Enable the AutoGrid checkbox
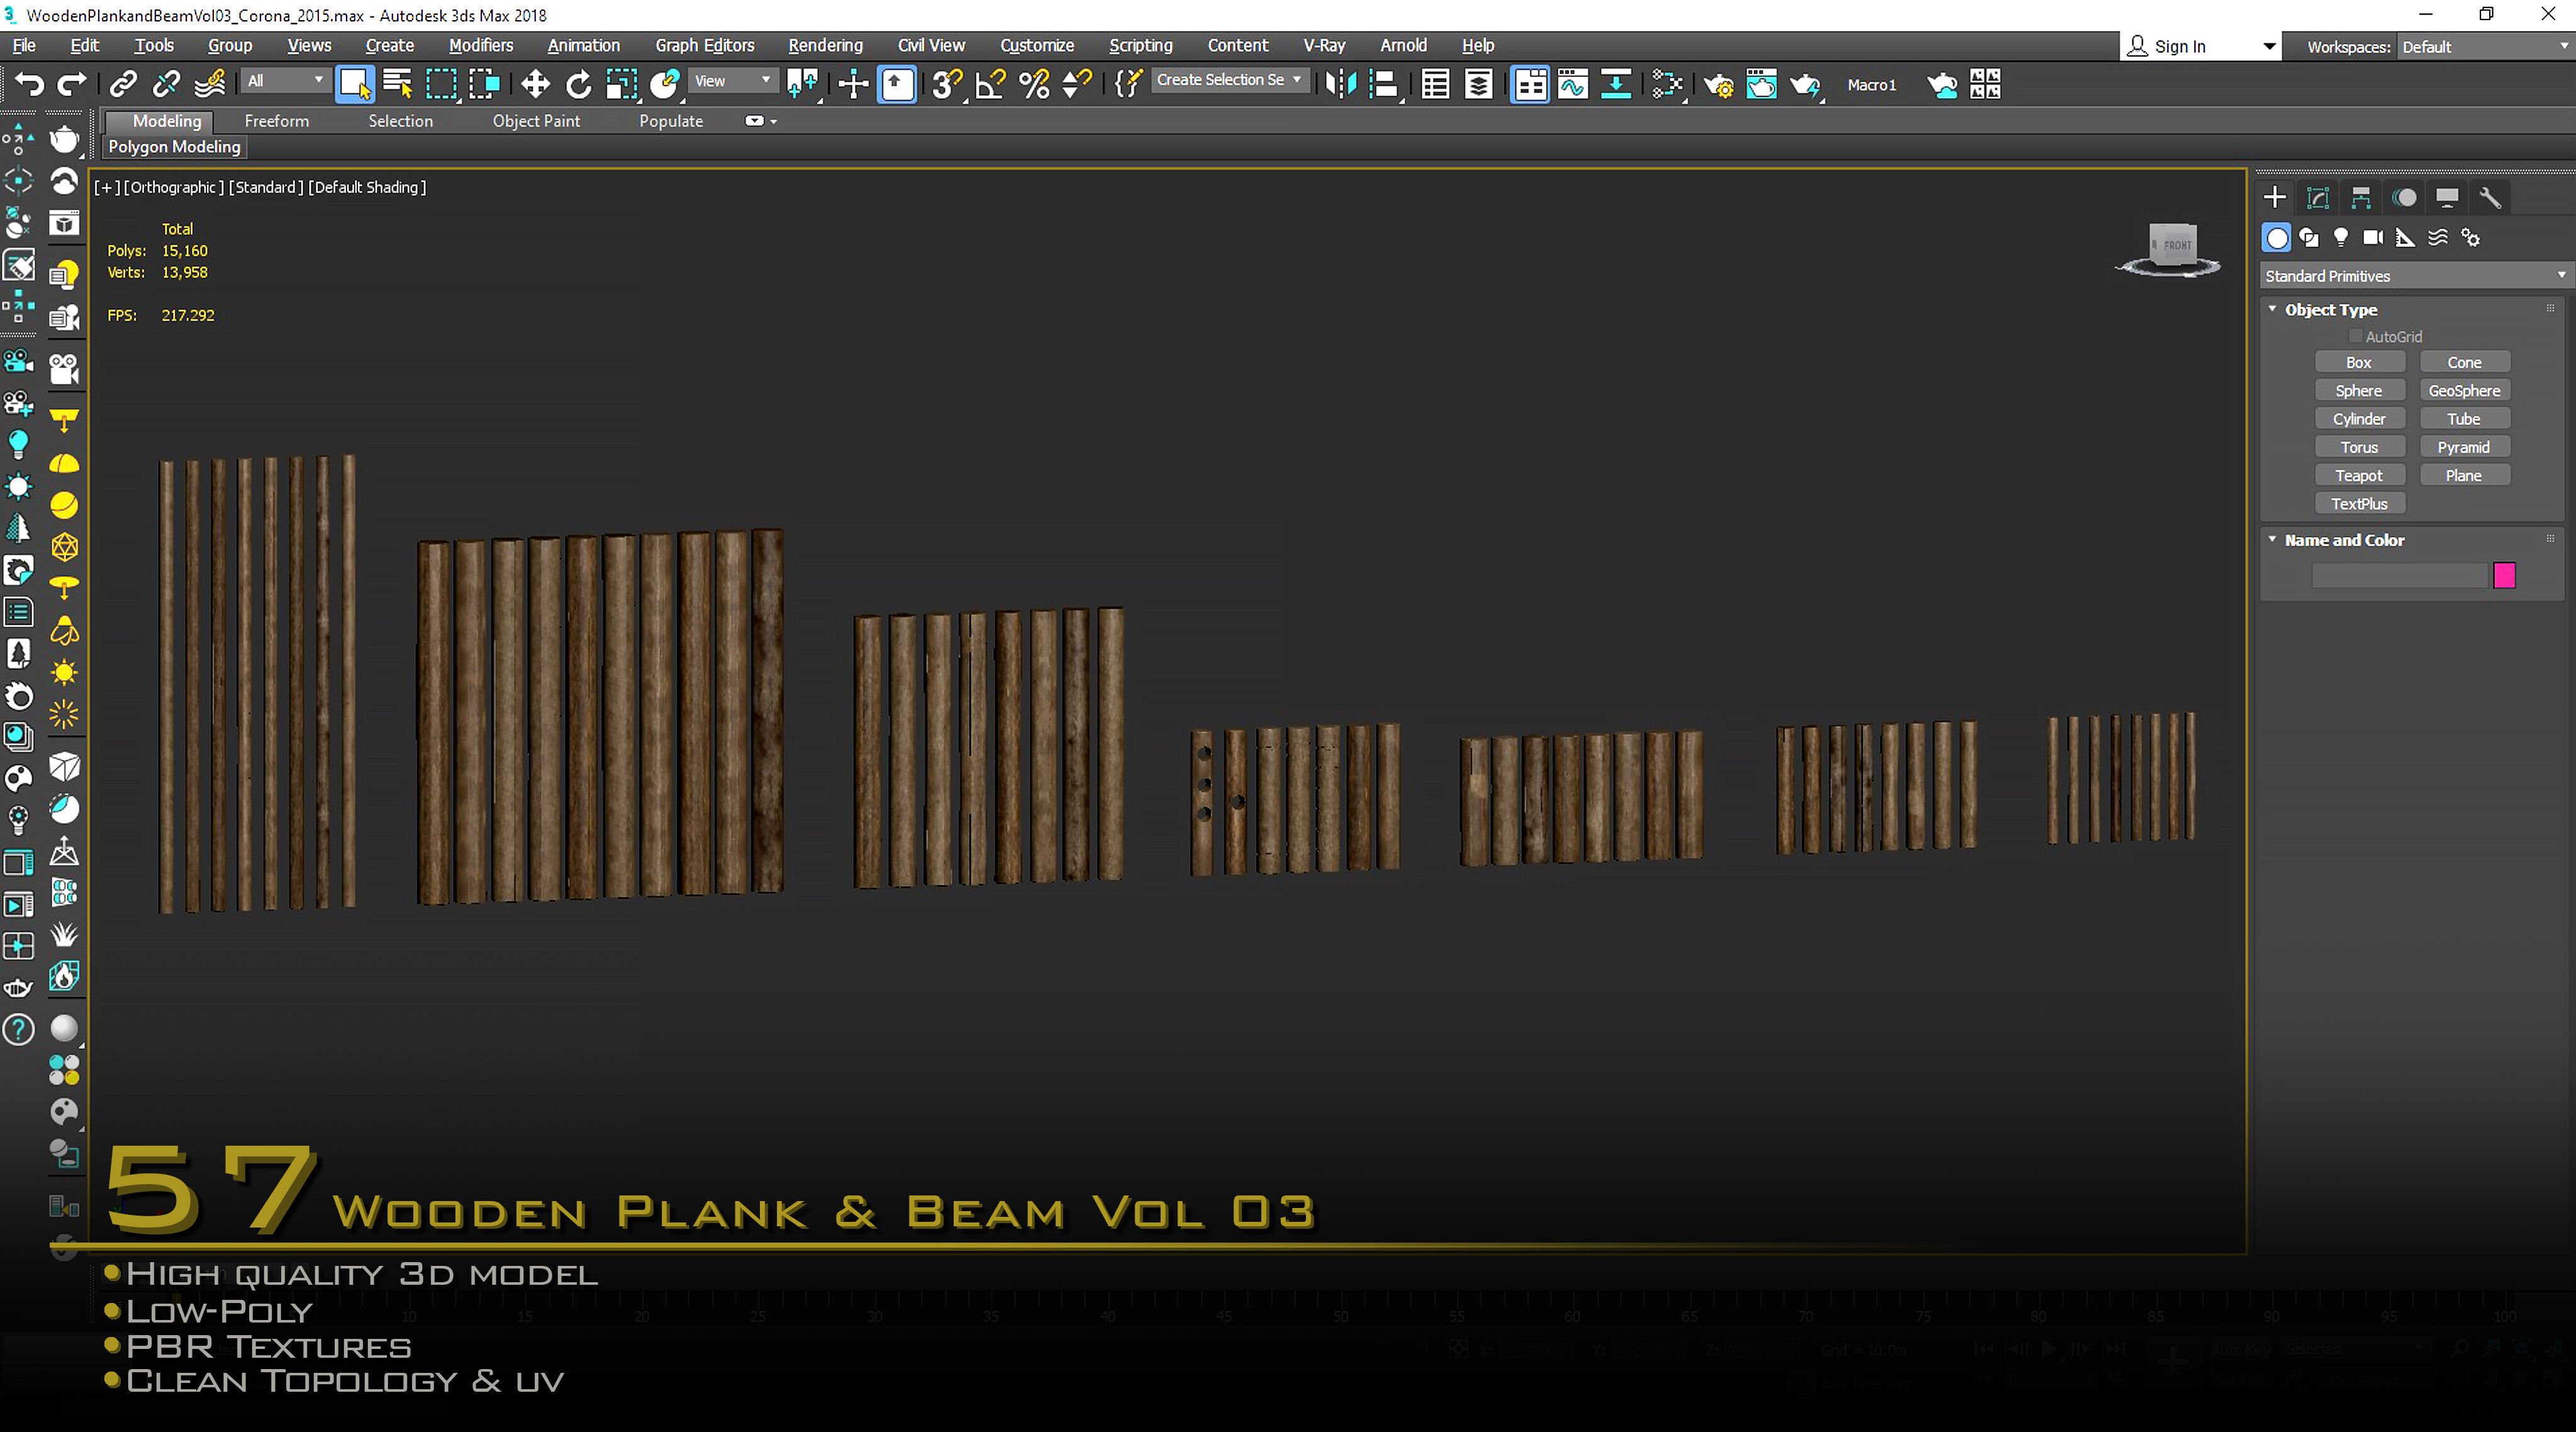This screenshot has height=1432, width=2576. tap(2355, 336)
